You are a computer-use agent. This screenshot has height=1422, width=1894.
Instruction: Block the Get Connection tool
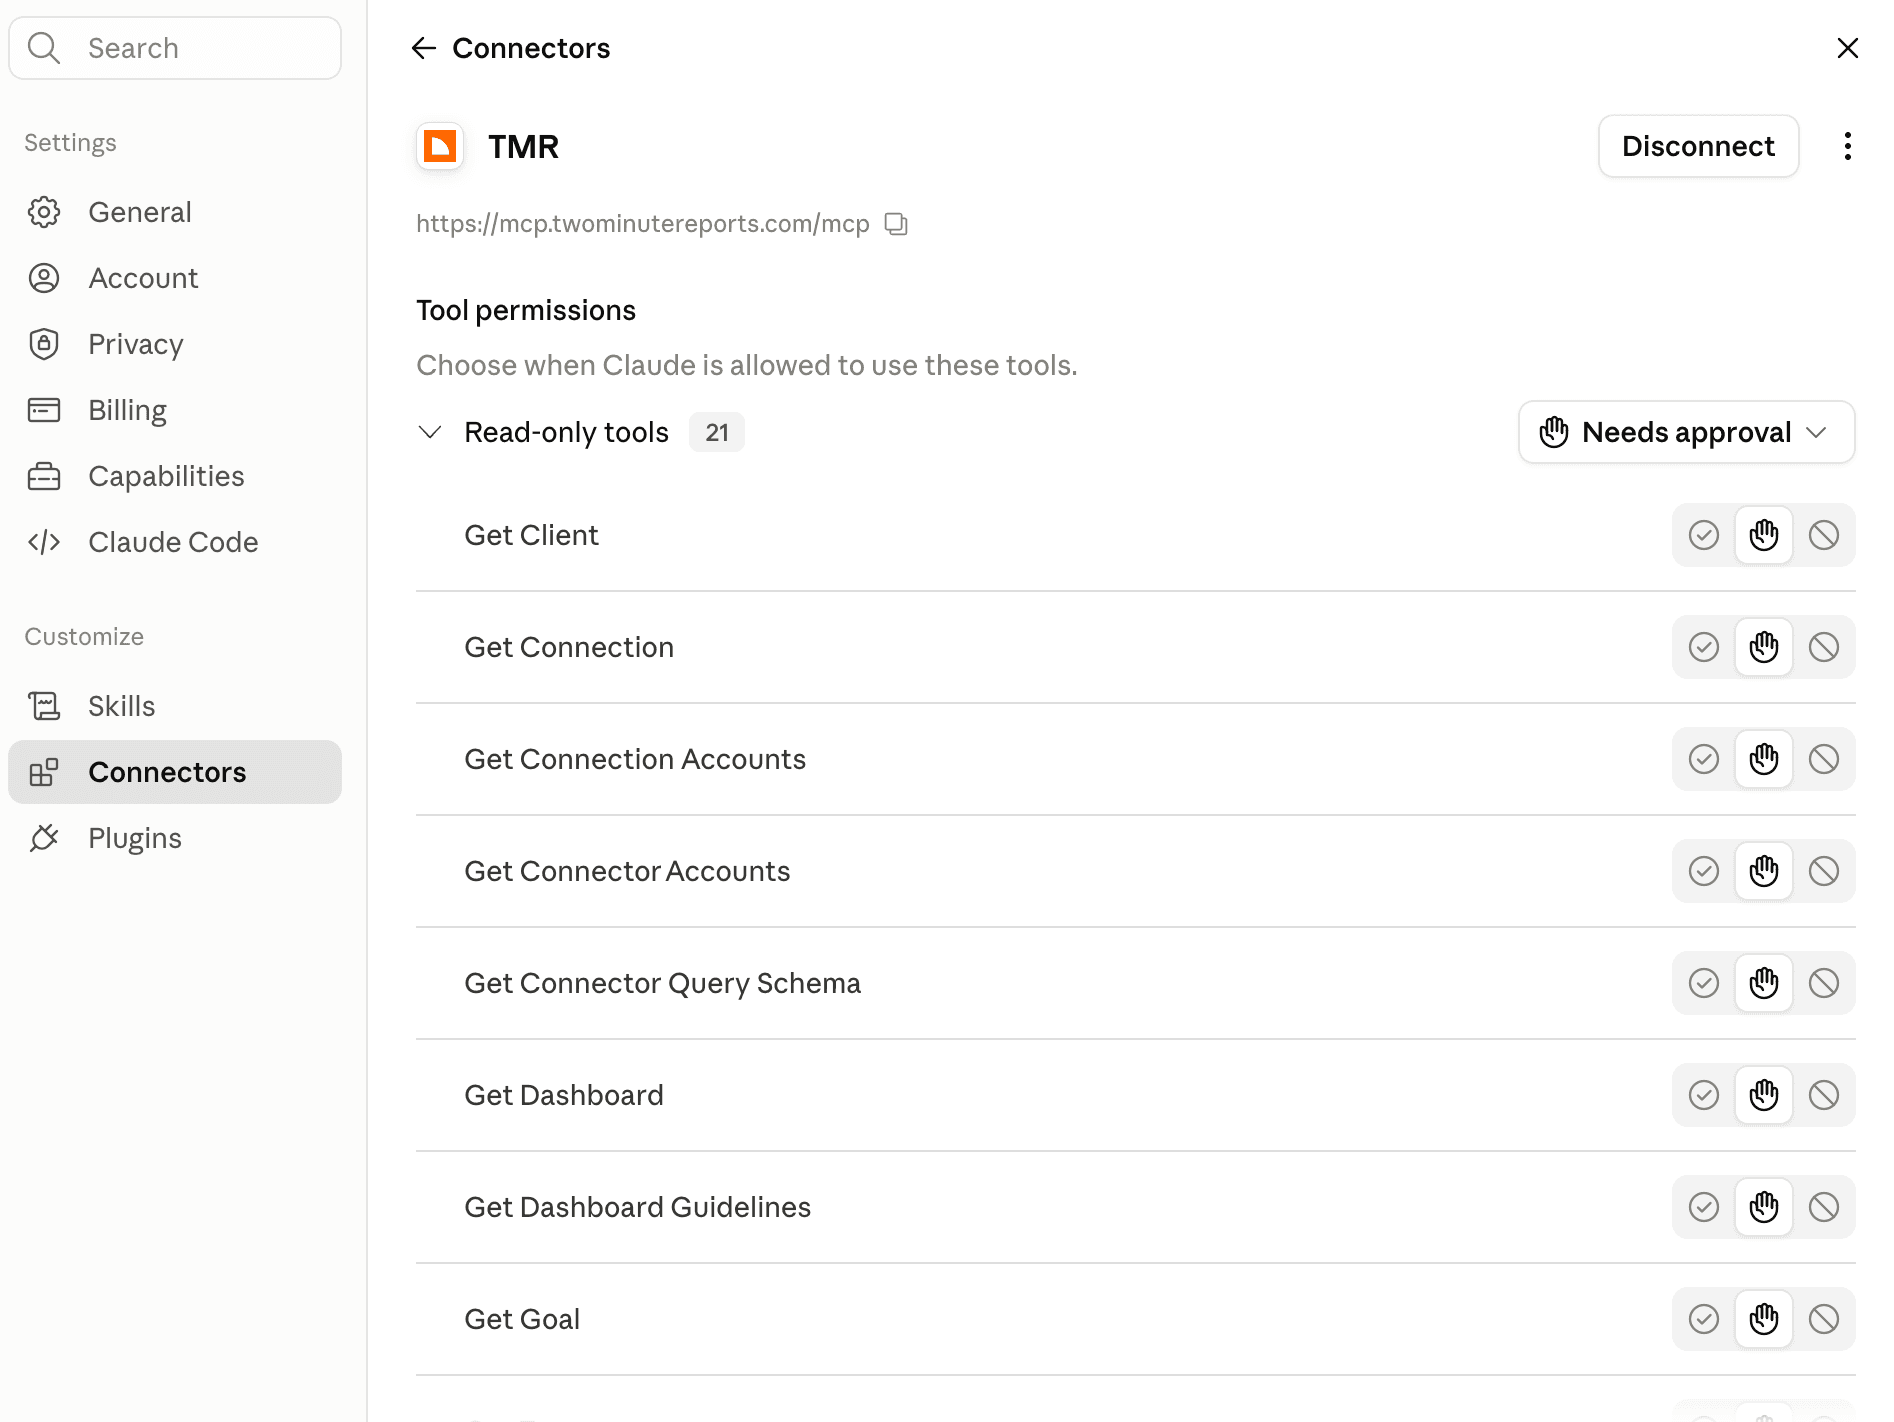pyautogui.click(x=1823, y=647)
